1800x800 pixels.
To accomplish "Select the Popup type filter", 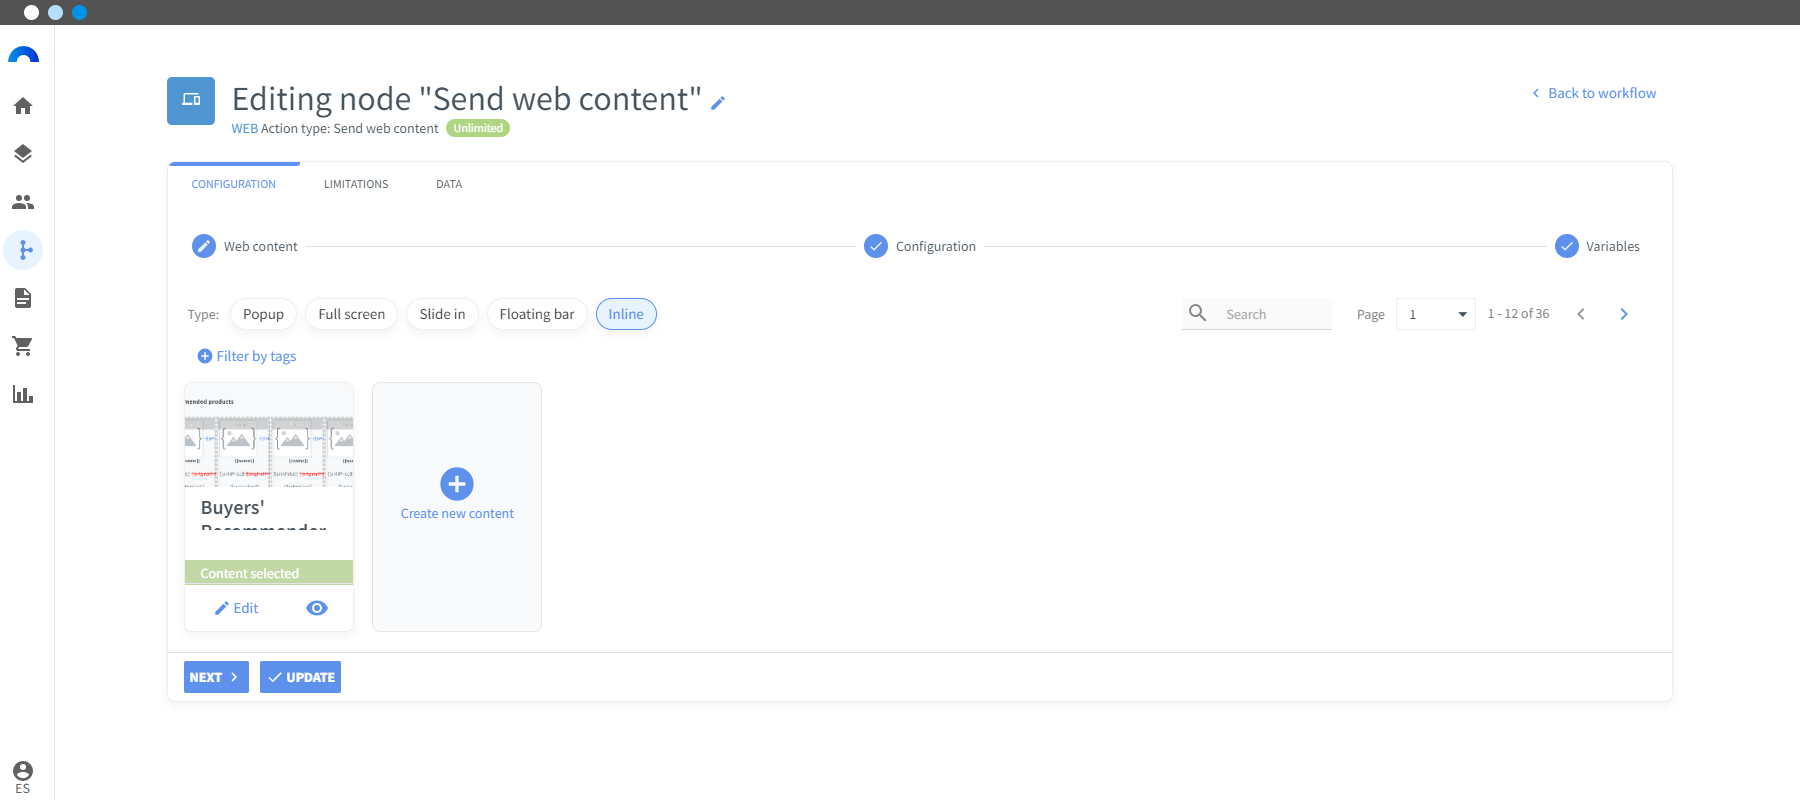I will (x=263, y=314).
